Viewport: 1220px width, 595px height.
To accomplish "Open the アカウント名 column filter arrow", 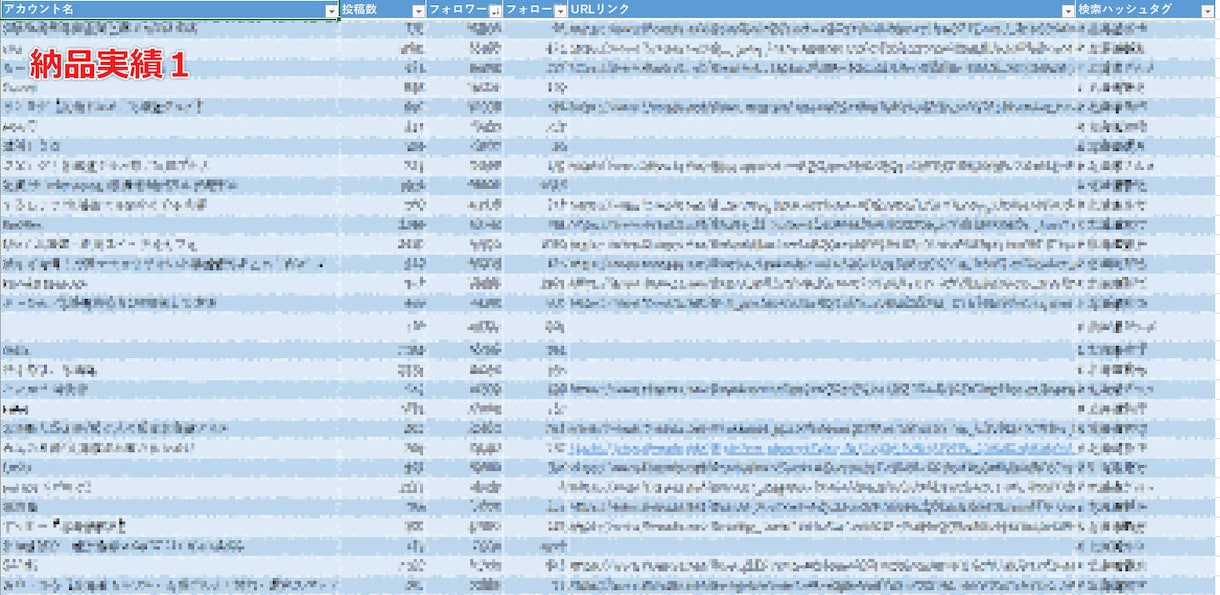I will tap(332, 10).
